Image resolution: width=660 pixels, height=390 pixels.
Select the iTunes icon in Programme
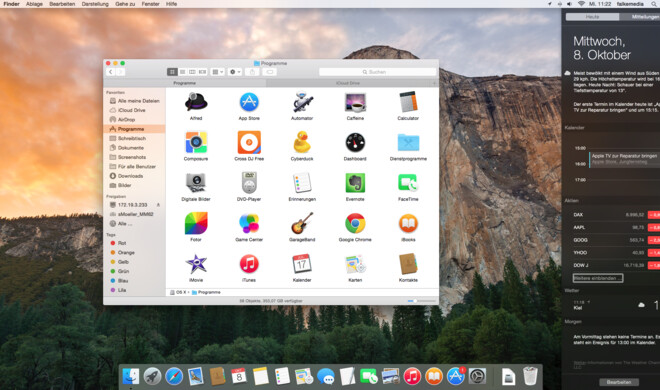(249, 264)
